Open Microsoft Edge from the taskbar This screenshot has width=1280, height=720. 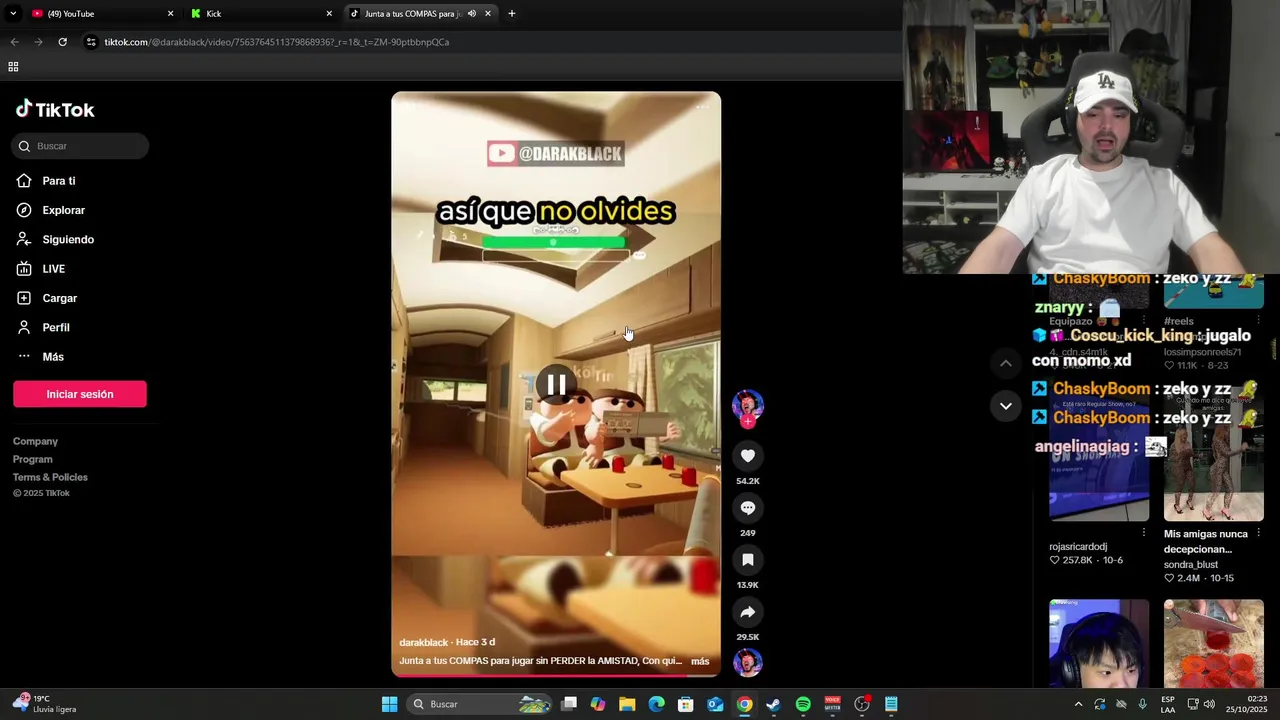pos(656,704)
